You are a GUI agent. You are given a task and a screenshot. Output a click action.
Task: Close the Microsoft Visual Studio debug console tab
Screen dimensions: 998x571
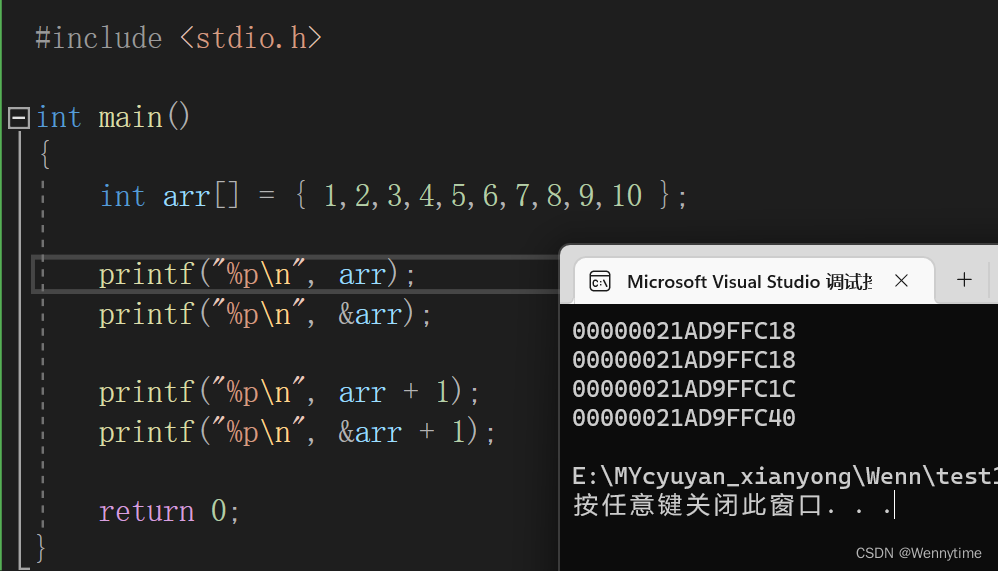coord(901,281)
